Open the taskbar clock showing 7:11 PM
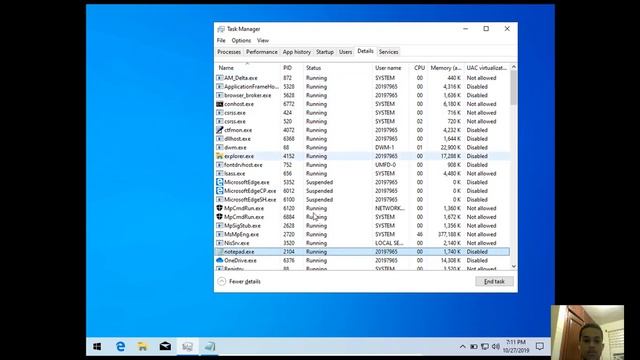640x360 pixels. click(x=516, y=346)
